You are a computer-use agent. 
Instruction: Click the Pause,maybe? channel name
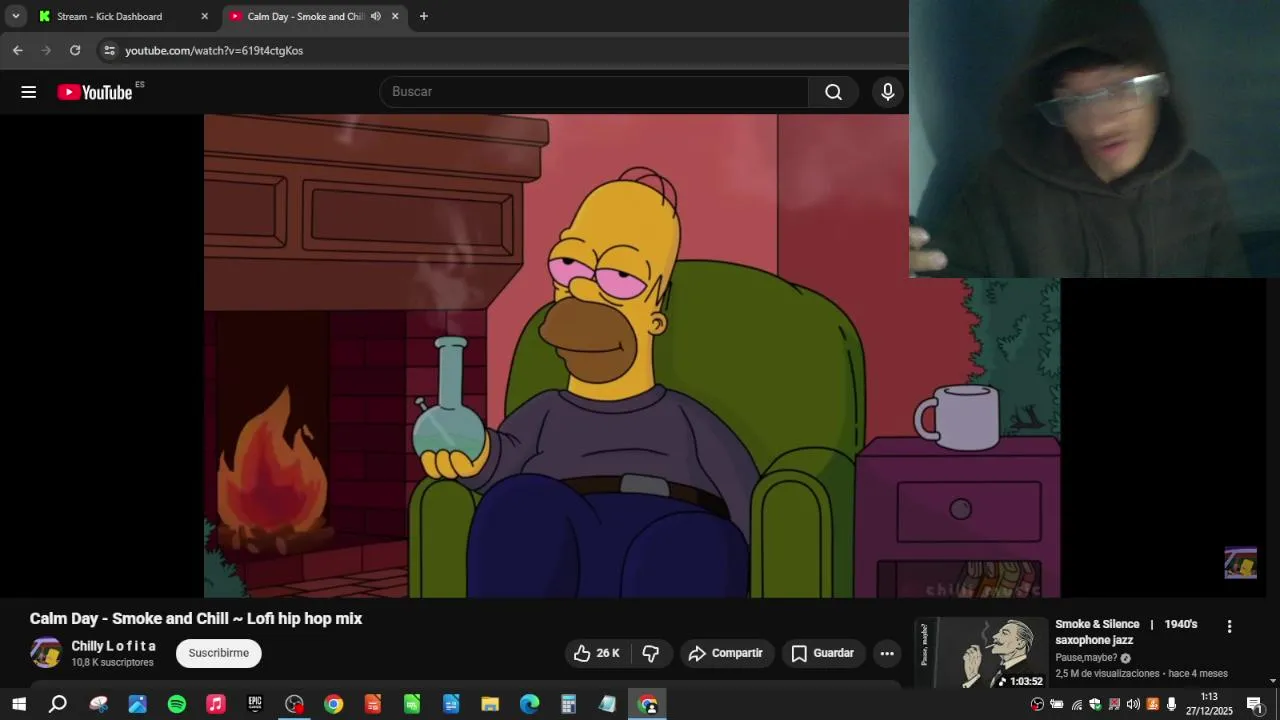tap(1086, 658)
